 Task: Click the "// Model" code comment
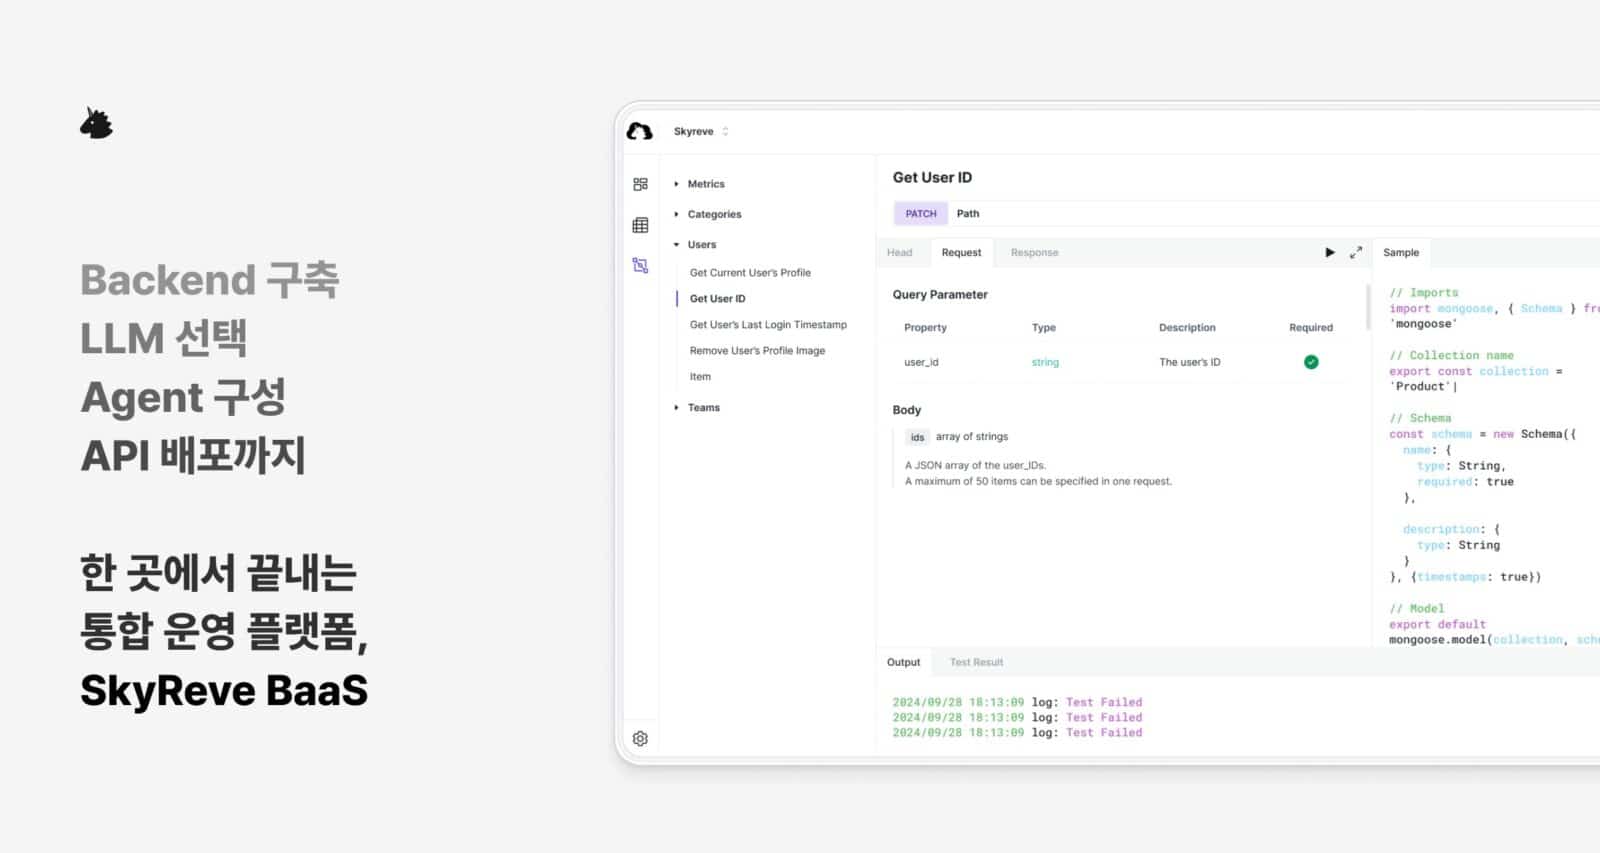(1417, 608)
